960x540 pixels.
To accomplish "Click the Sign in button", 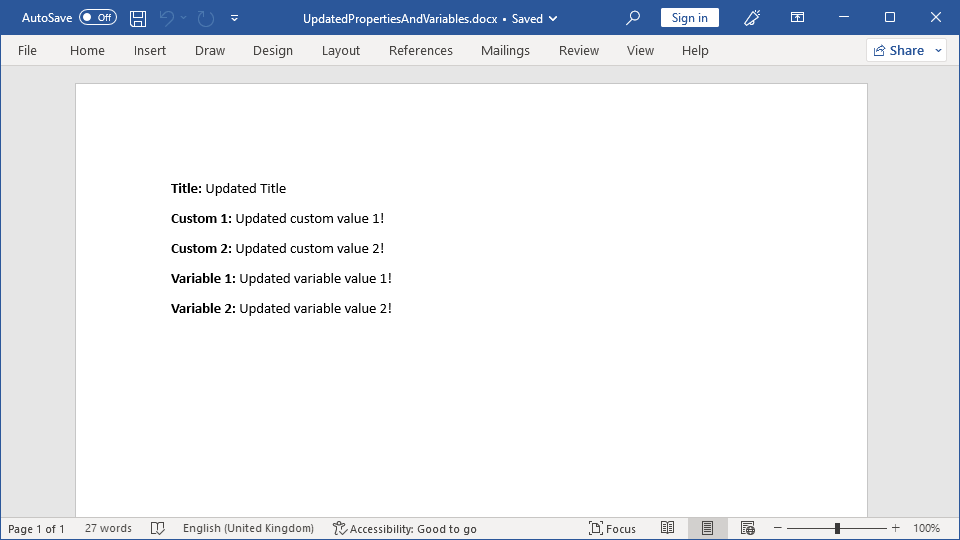I will 689,18.
